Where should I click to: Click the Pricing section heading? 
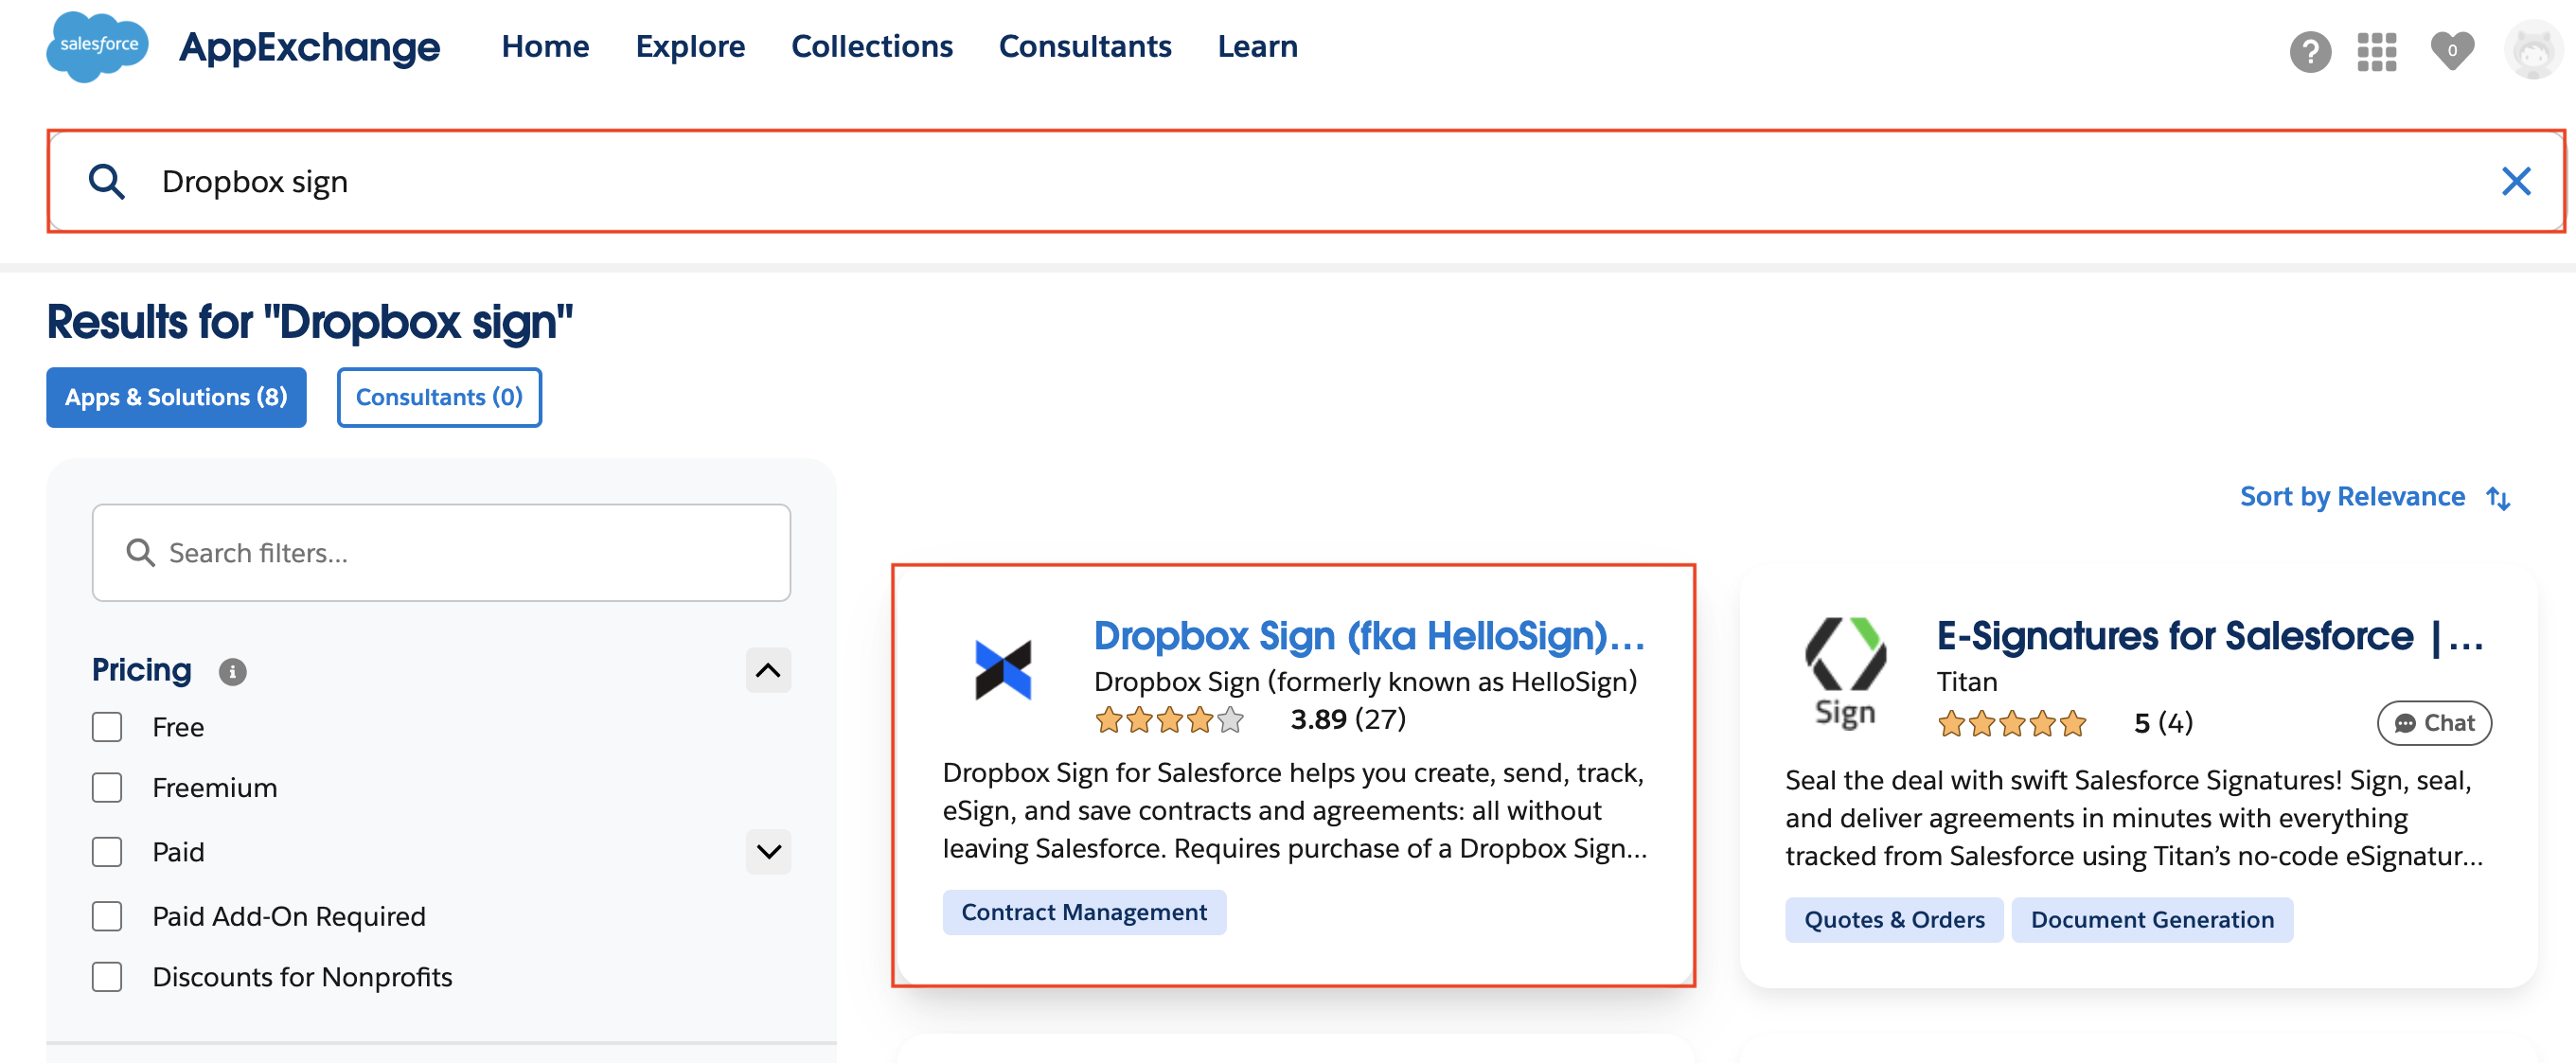coord(141,670)
